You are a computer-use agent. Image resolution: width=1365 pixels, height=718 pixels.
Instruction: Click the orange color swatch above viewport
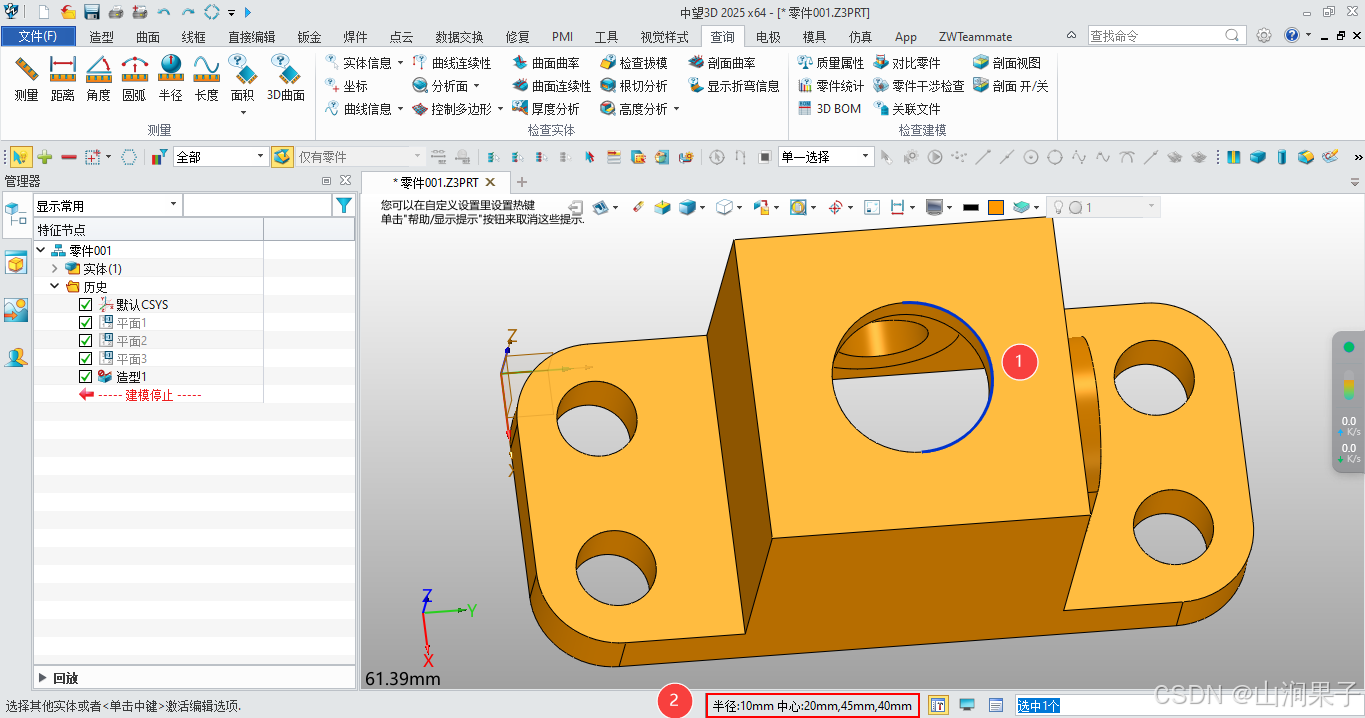996,207
